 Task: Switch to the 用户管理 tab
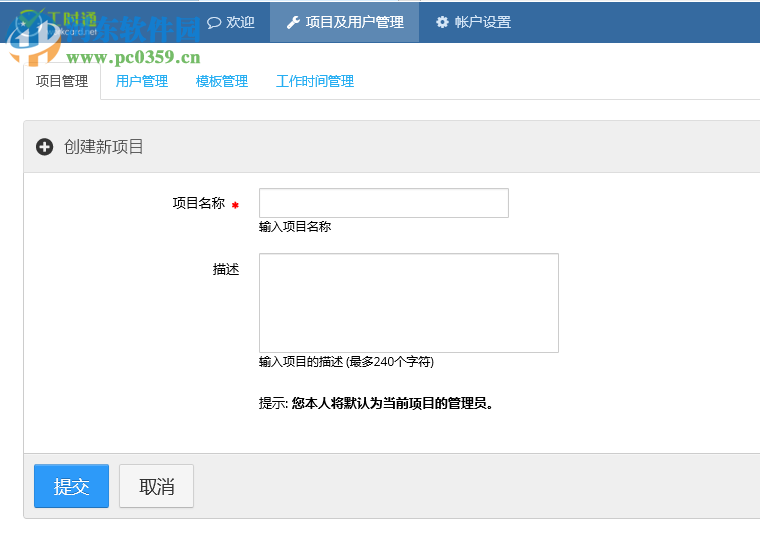[x=142, y=81]
